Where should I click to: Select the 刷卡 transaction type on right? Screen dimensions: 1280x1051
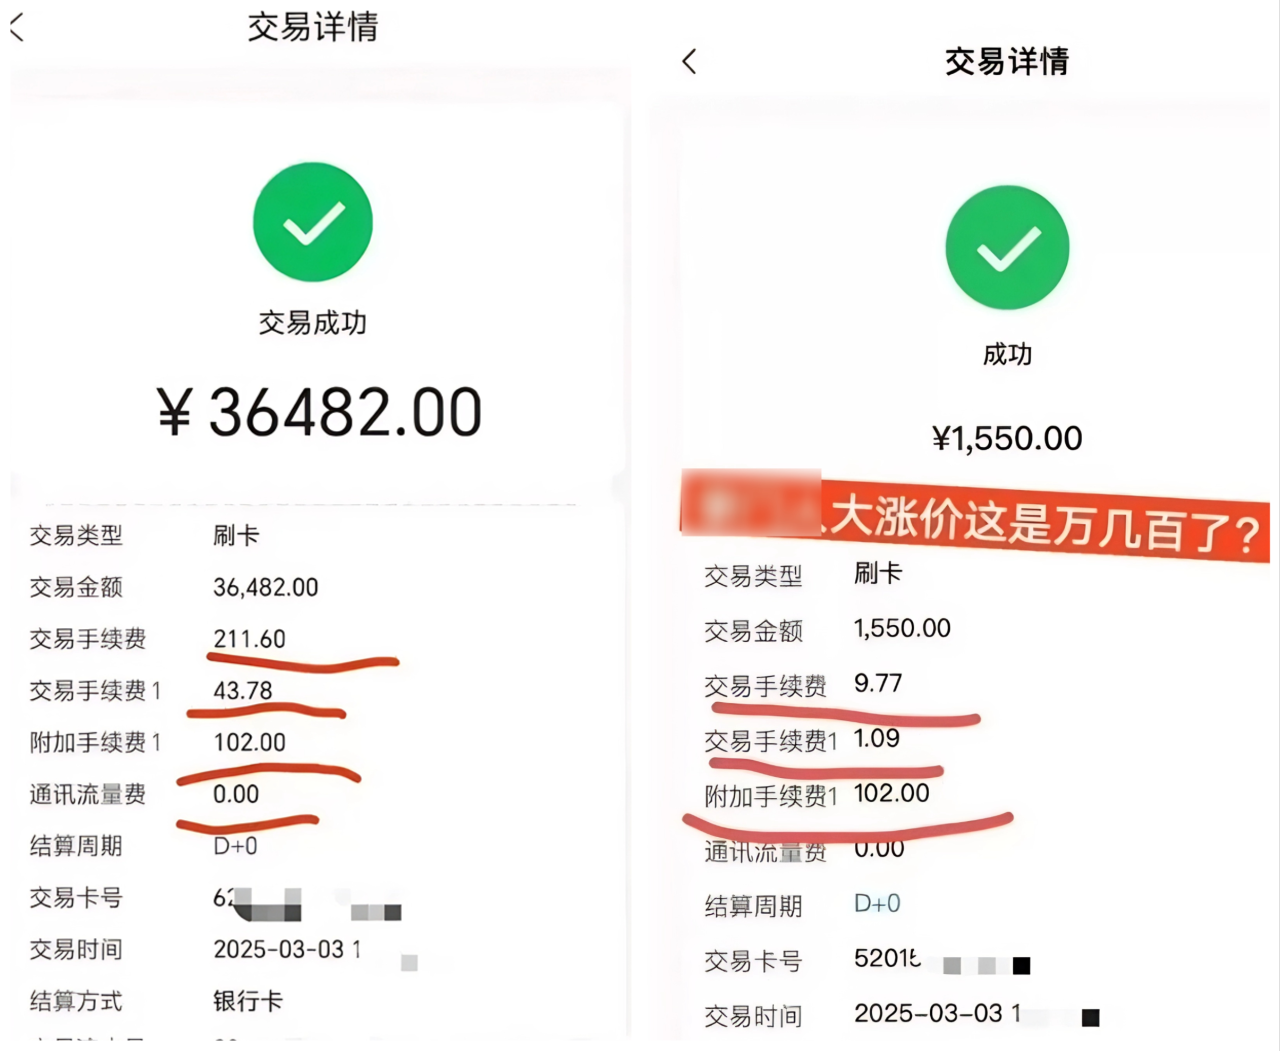pos(878,573)
